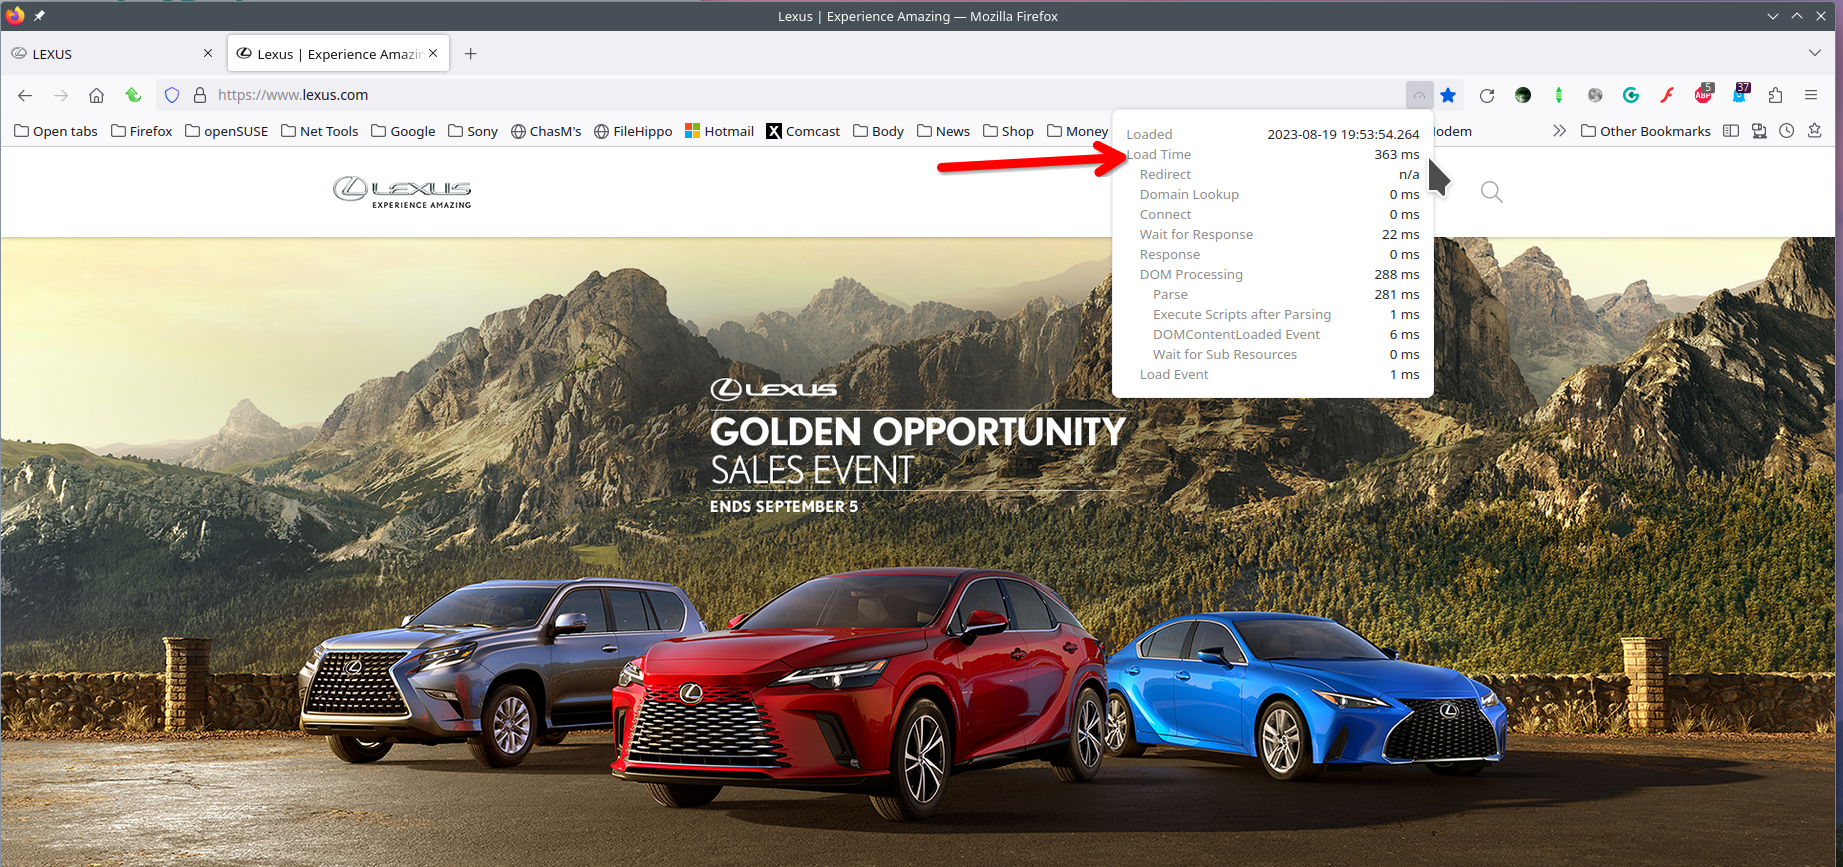Click the Load Time 363 ms row

(1272, 154)
